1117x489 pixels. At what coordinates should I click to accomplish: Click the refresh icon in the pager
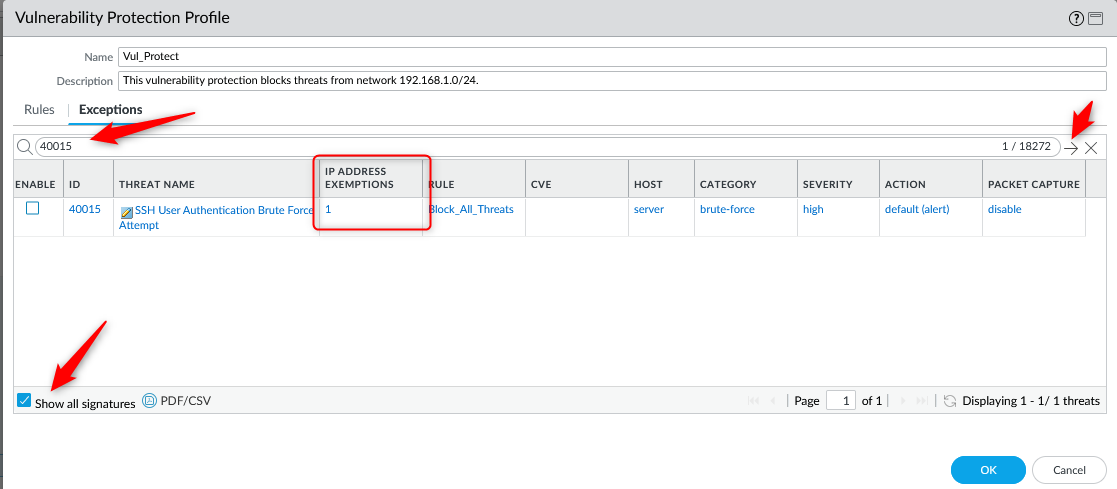pyautogui.click(x=950, y=401)
